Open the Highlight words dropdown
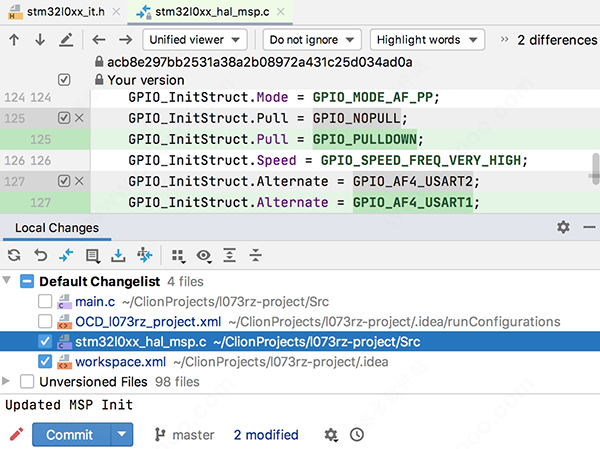The width and height of the screenshot is (600, 449). tap(427, 40)
